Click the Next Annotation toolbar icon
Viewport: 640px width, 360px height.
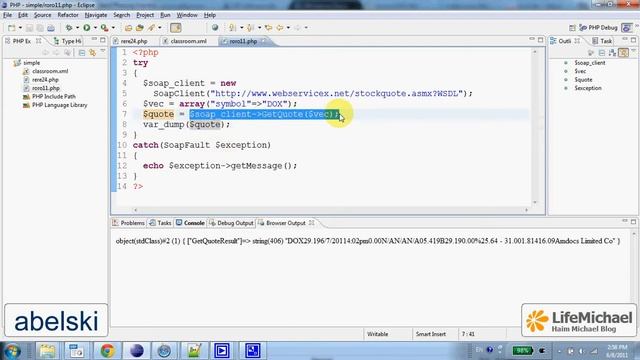click(x=232, y=28)
